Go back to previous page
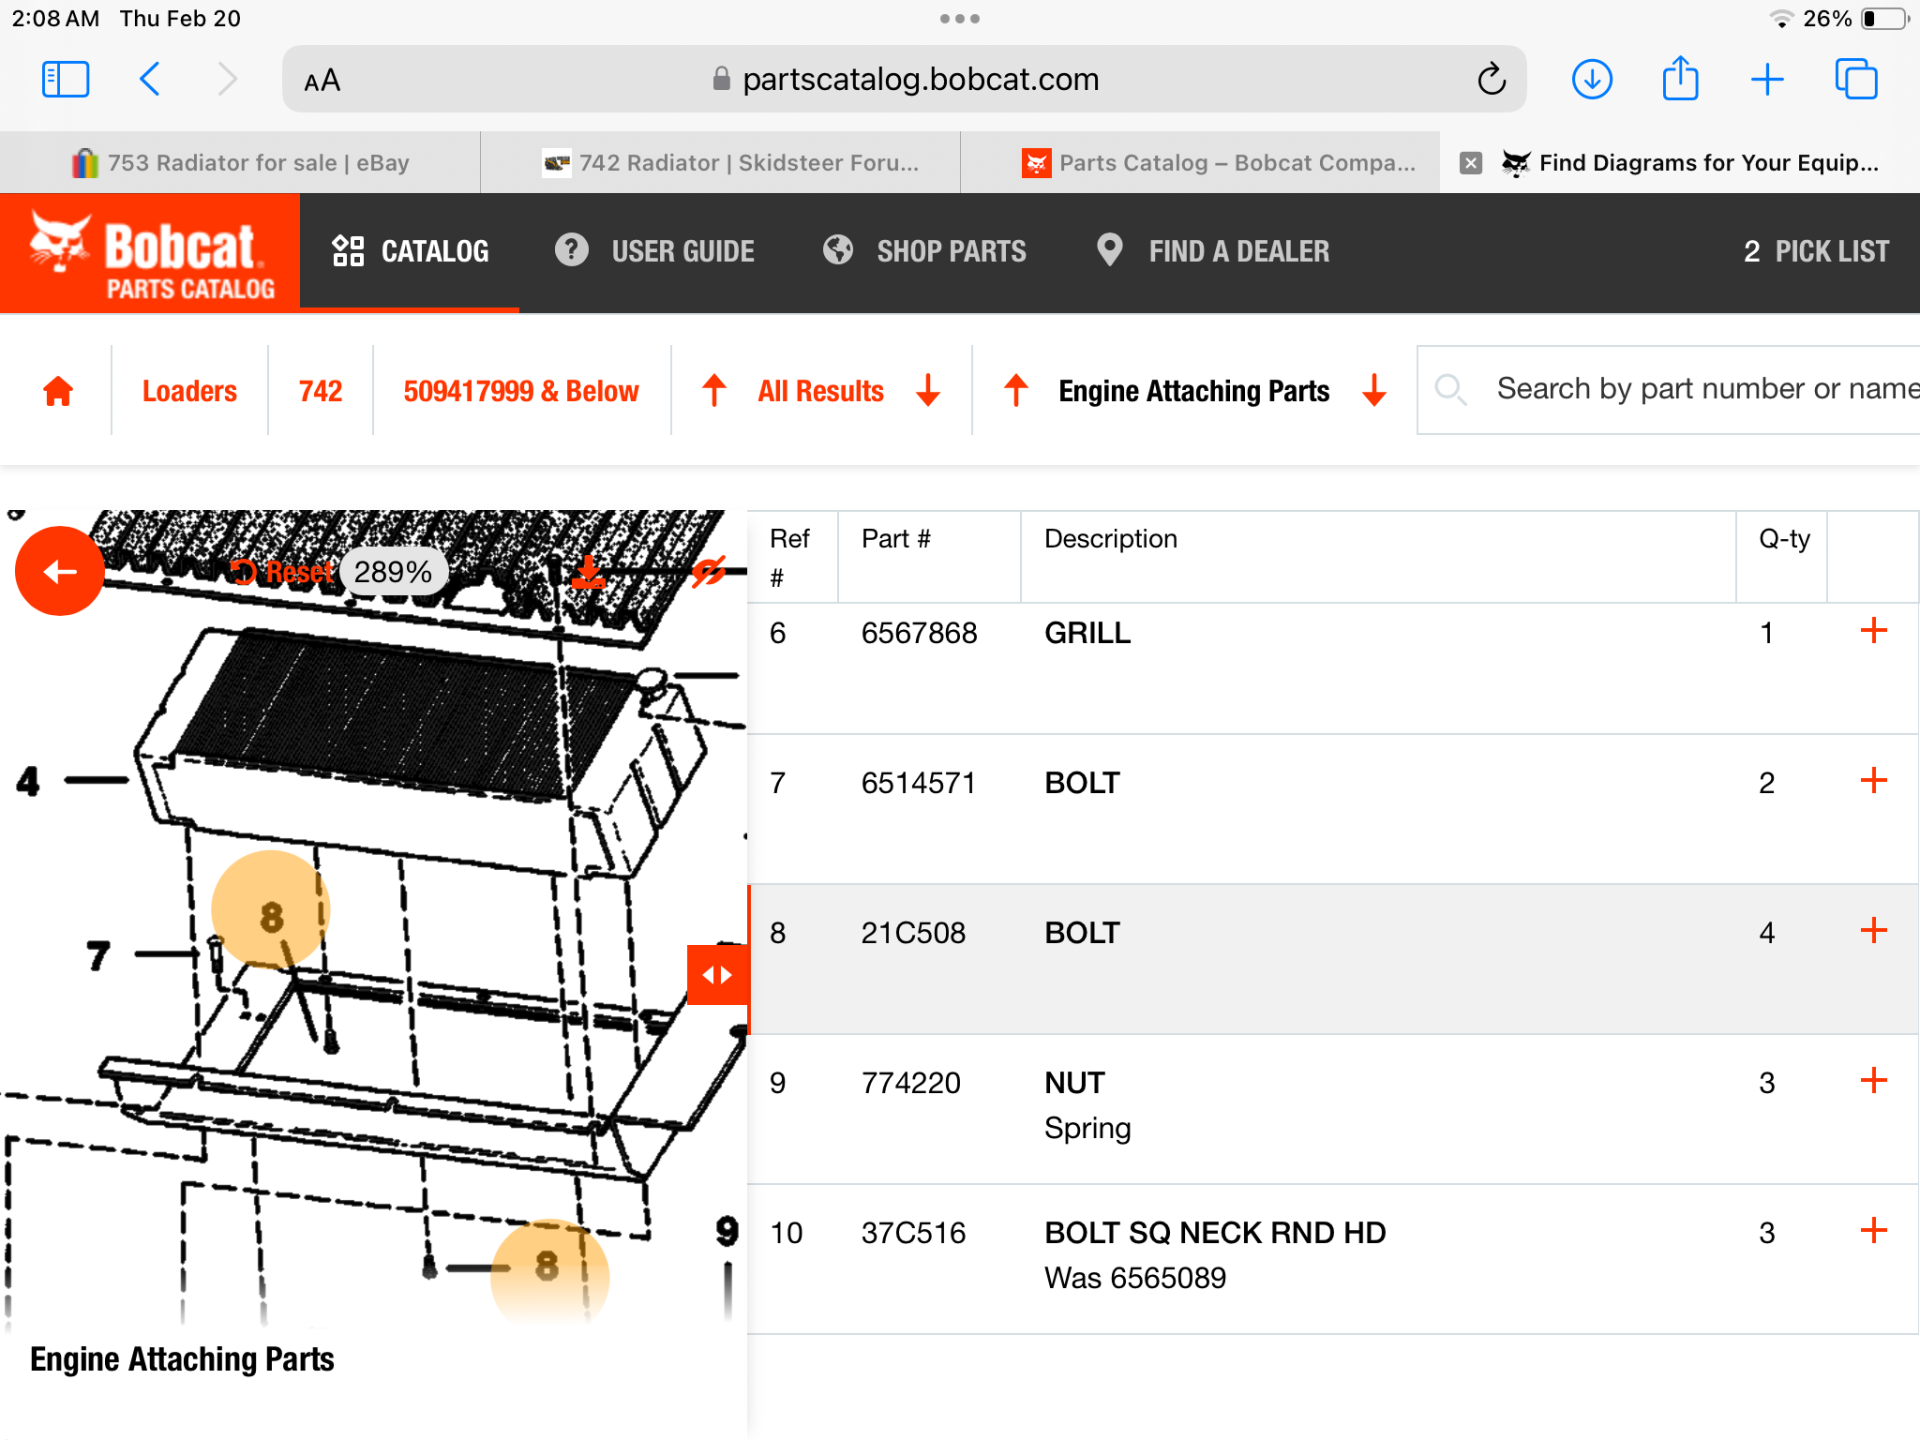The height and width of the screenshot is (1440, 1920). pos(150,79)
